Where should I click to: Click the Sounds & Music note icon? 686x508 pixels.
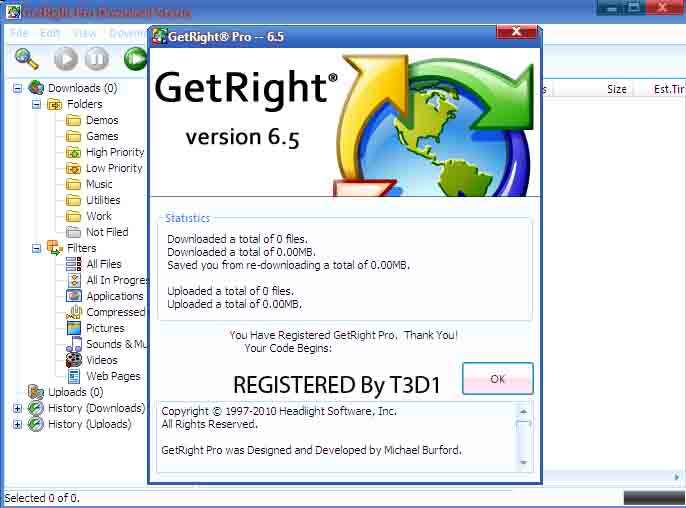(74, 344)
